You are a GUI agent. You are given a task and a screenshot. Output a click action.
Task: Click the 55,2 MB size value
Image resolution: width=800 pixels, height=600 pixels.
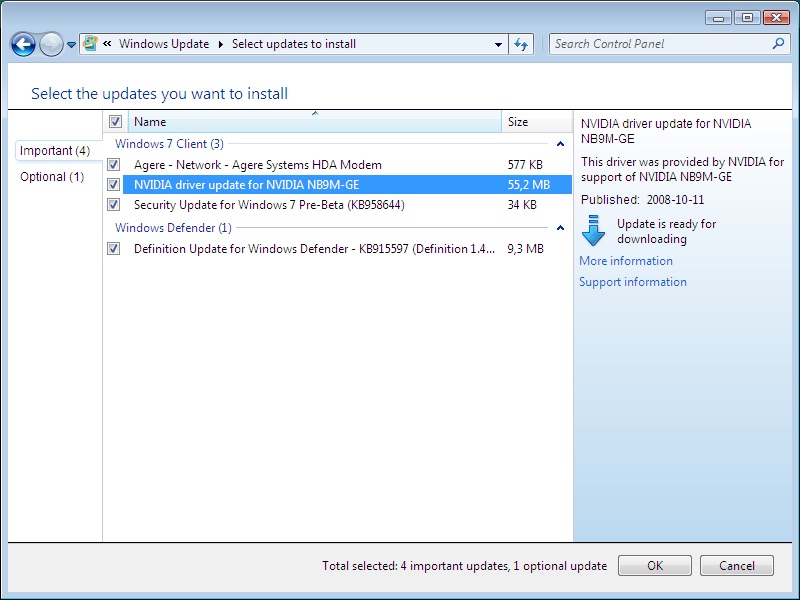coord(529,185)
